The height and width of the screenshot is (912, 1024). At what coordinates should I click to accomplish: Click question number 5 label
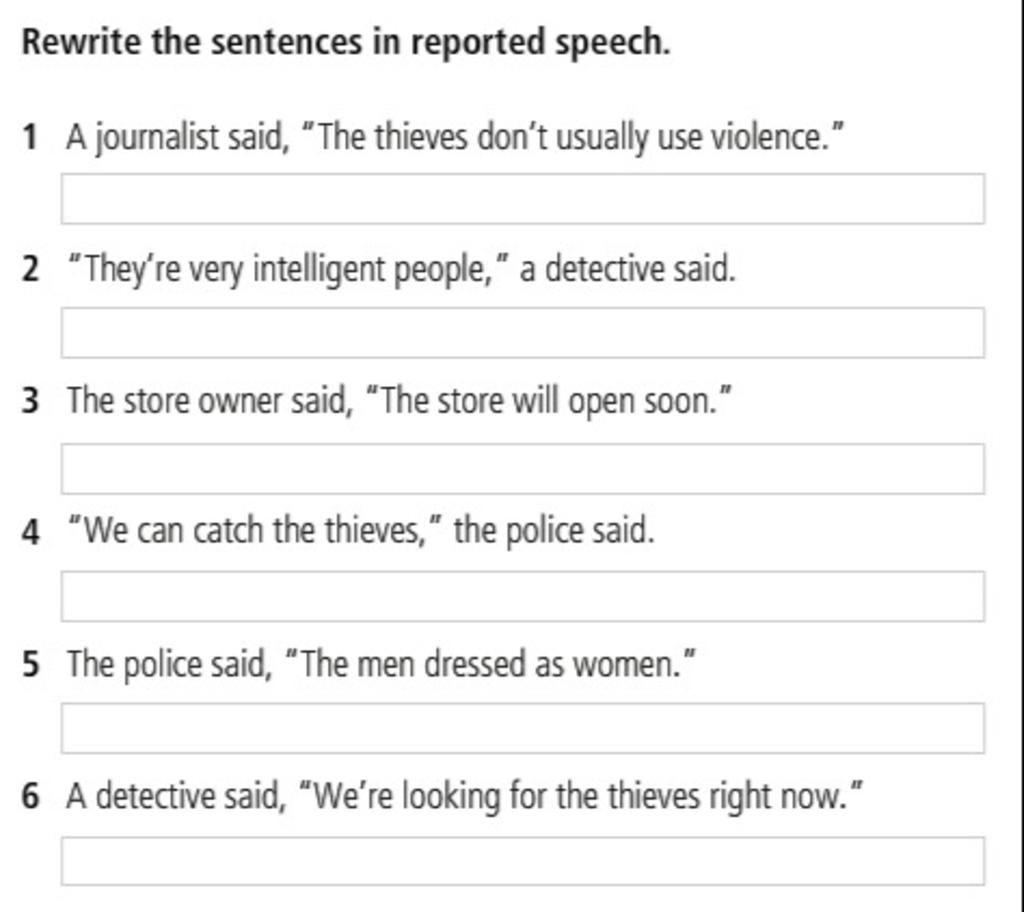(30, 664)
